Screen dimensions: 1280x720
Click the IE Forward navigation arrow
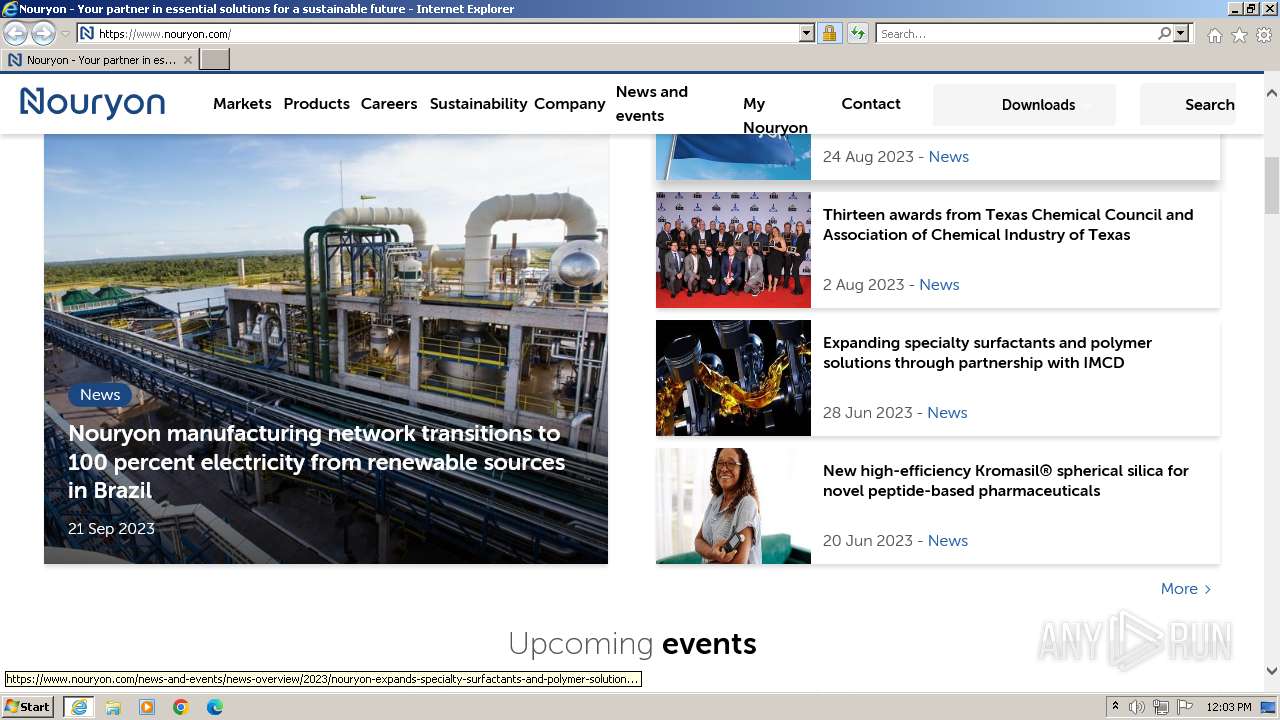click(43, 33)
